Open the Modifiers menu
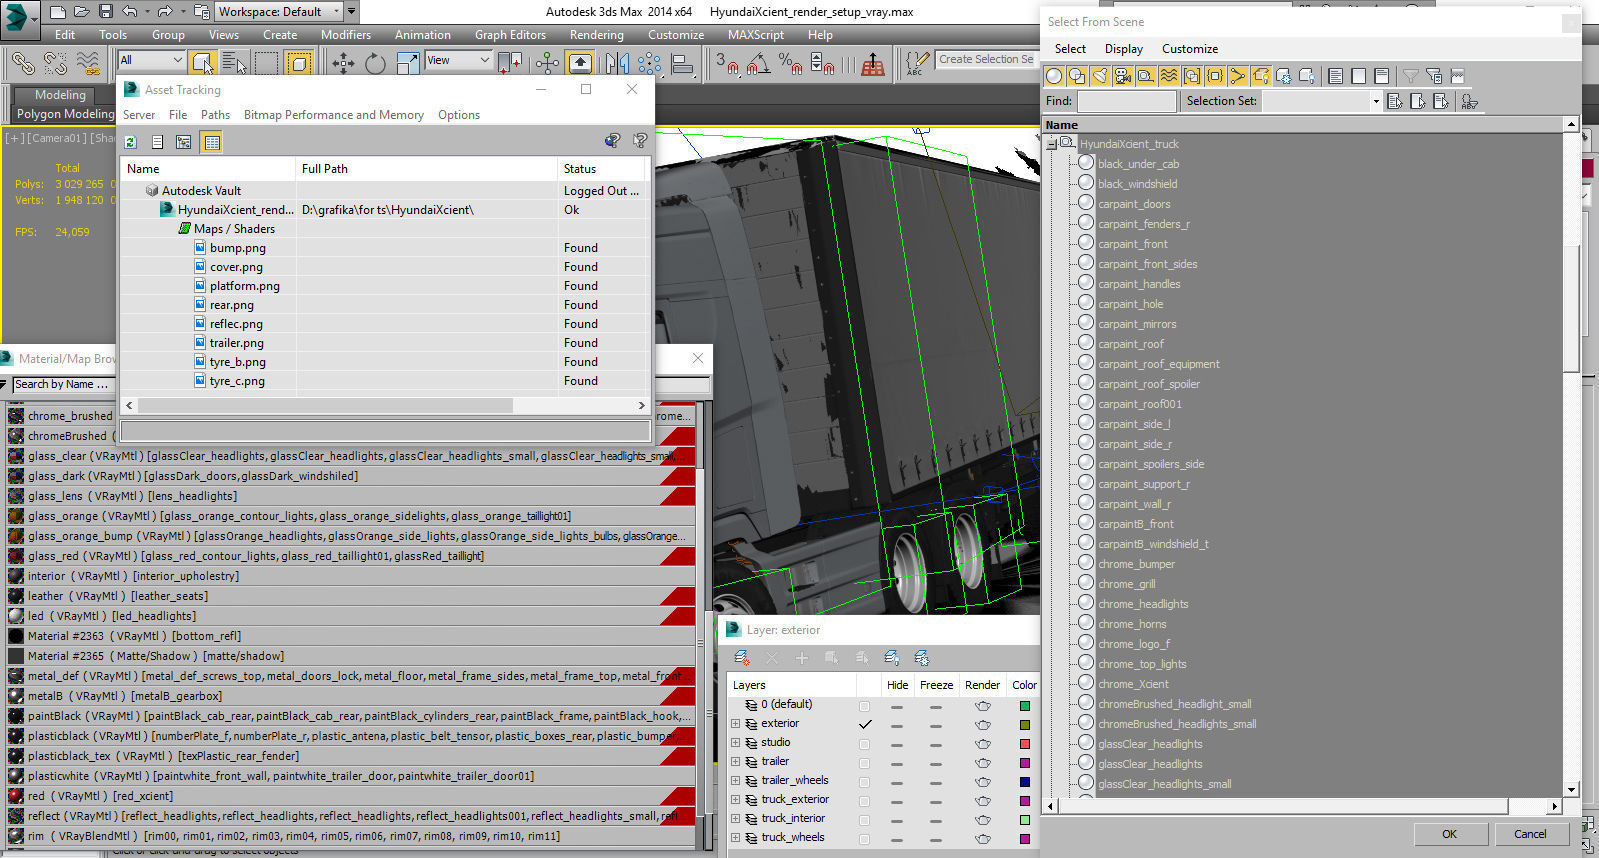1599x858 pixels. [346, 35]
